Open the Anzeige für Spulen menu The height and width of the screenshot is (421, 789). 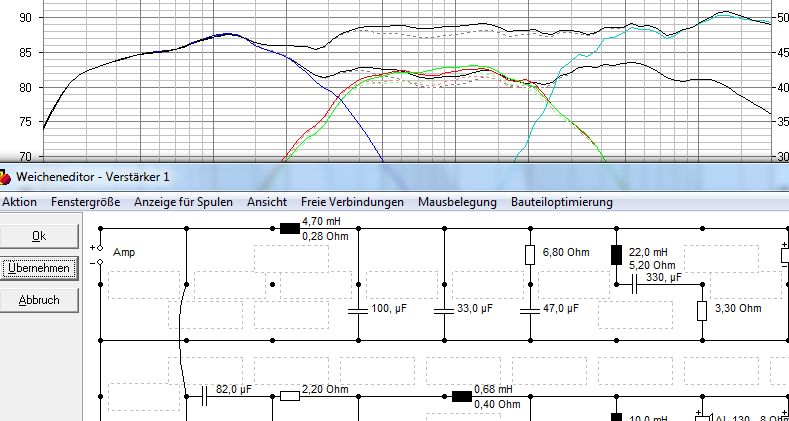click(x=183, y=202)
